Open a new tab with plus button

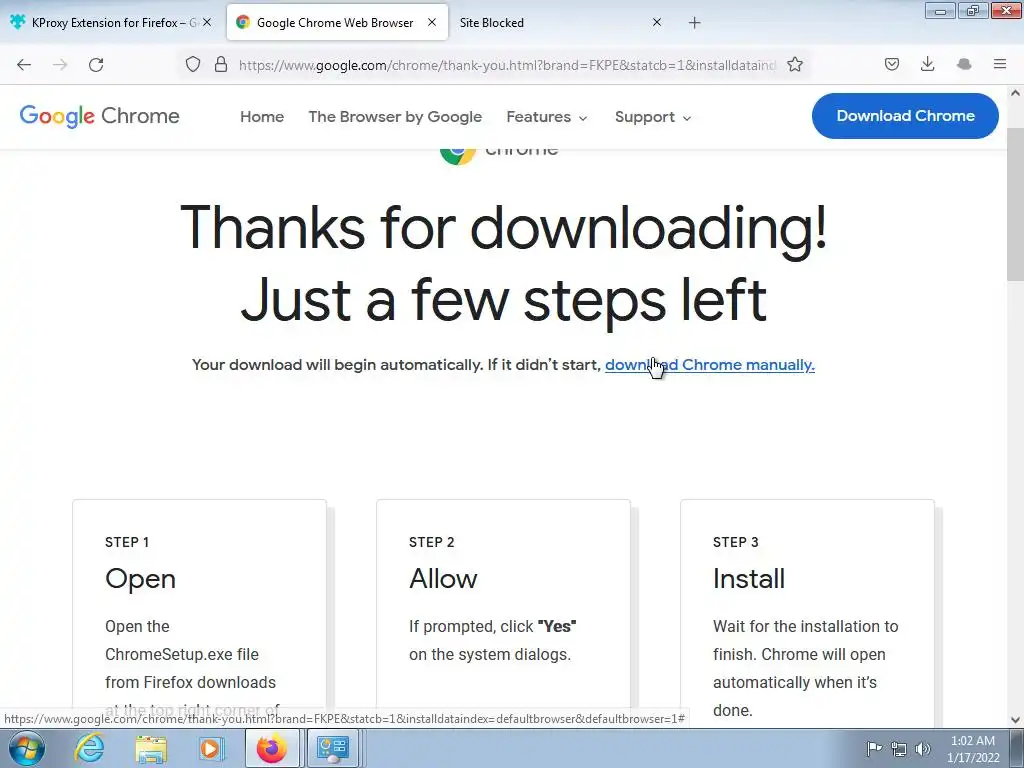(x=694, y=23)
